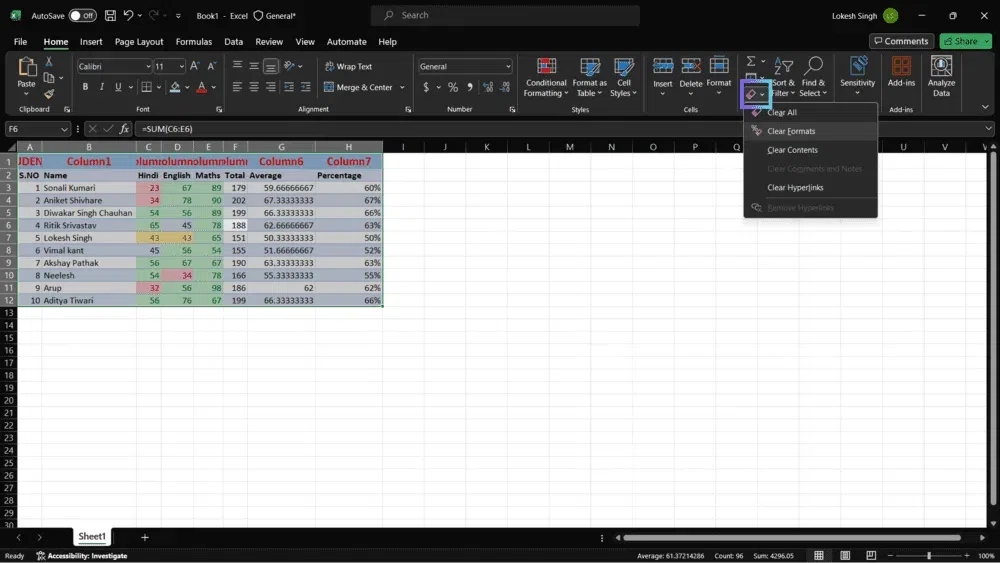Click the Delete cells icon

(x=691, y=66)
